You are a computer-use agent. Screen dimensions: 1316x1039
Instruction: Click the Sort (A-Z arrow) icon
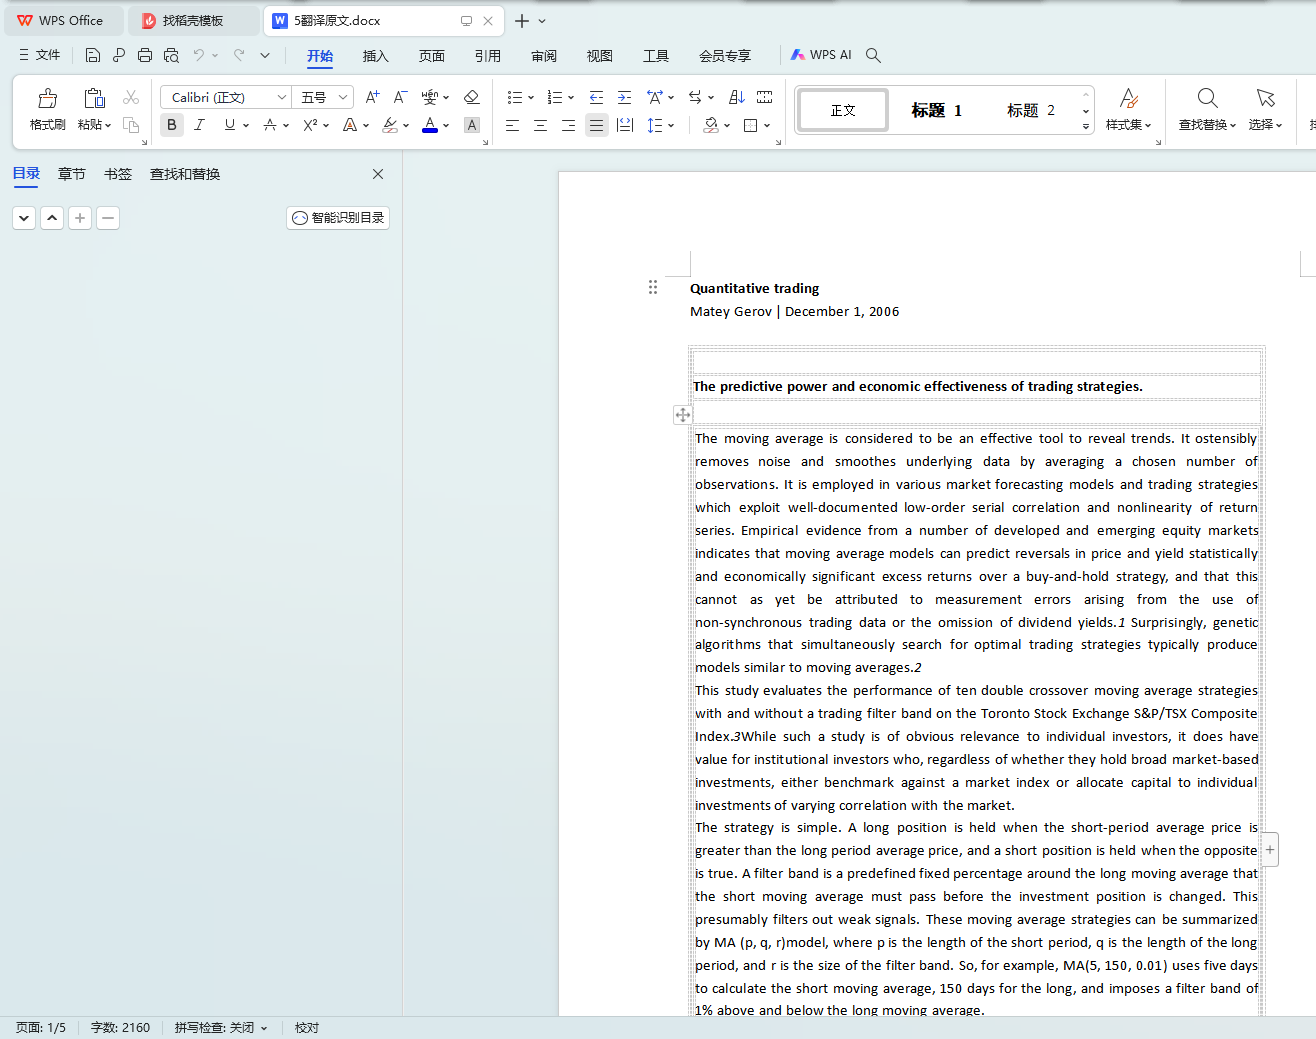coord(737,97)
